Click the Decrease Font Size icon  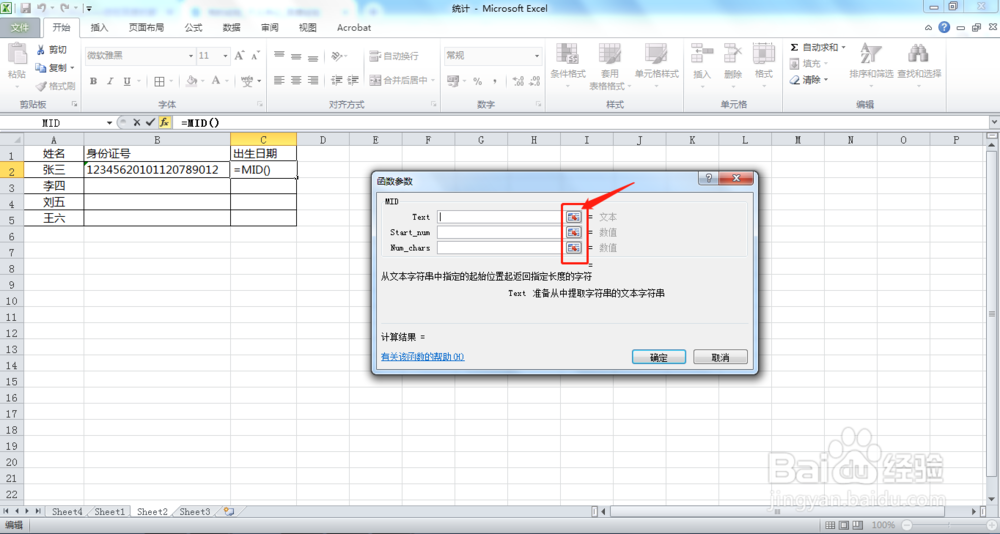255,56
